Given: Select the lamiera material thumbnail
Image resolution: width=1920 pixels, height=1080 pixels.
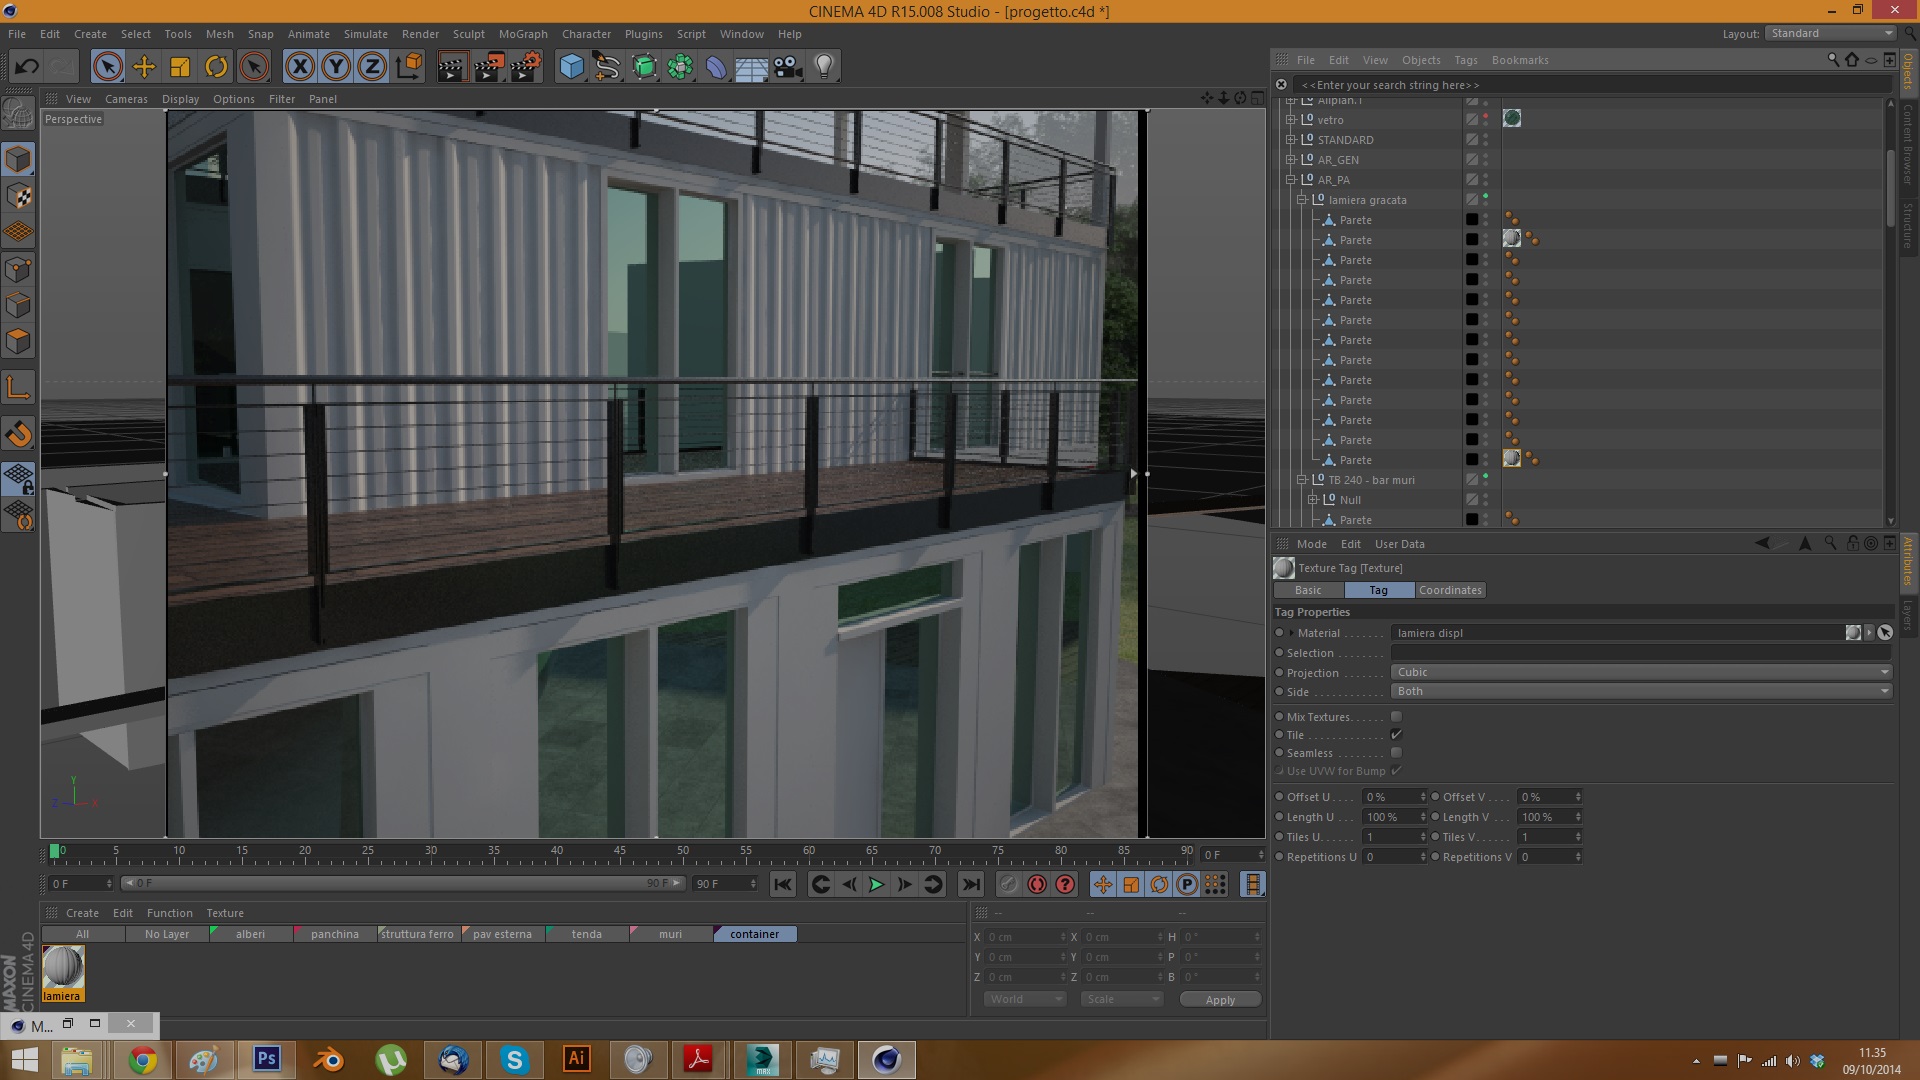Looking at the screenshot, I should point(63,968).
